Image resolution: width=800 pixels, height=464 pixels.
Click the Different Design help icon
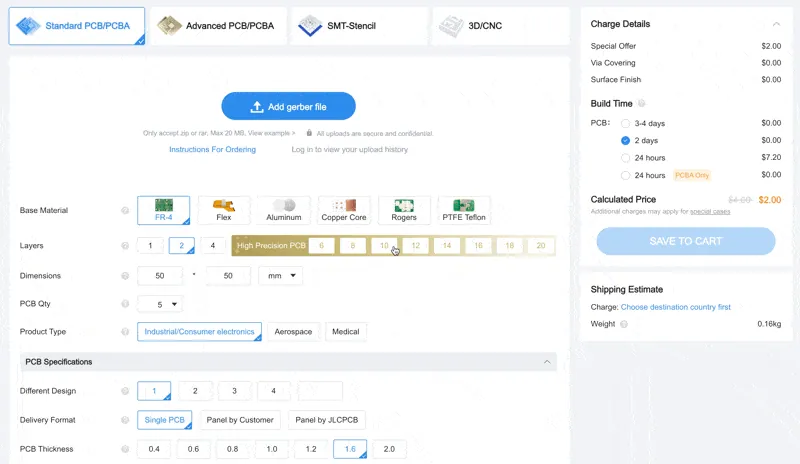(x=125, y=391)
